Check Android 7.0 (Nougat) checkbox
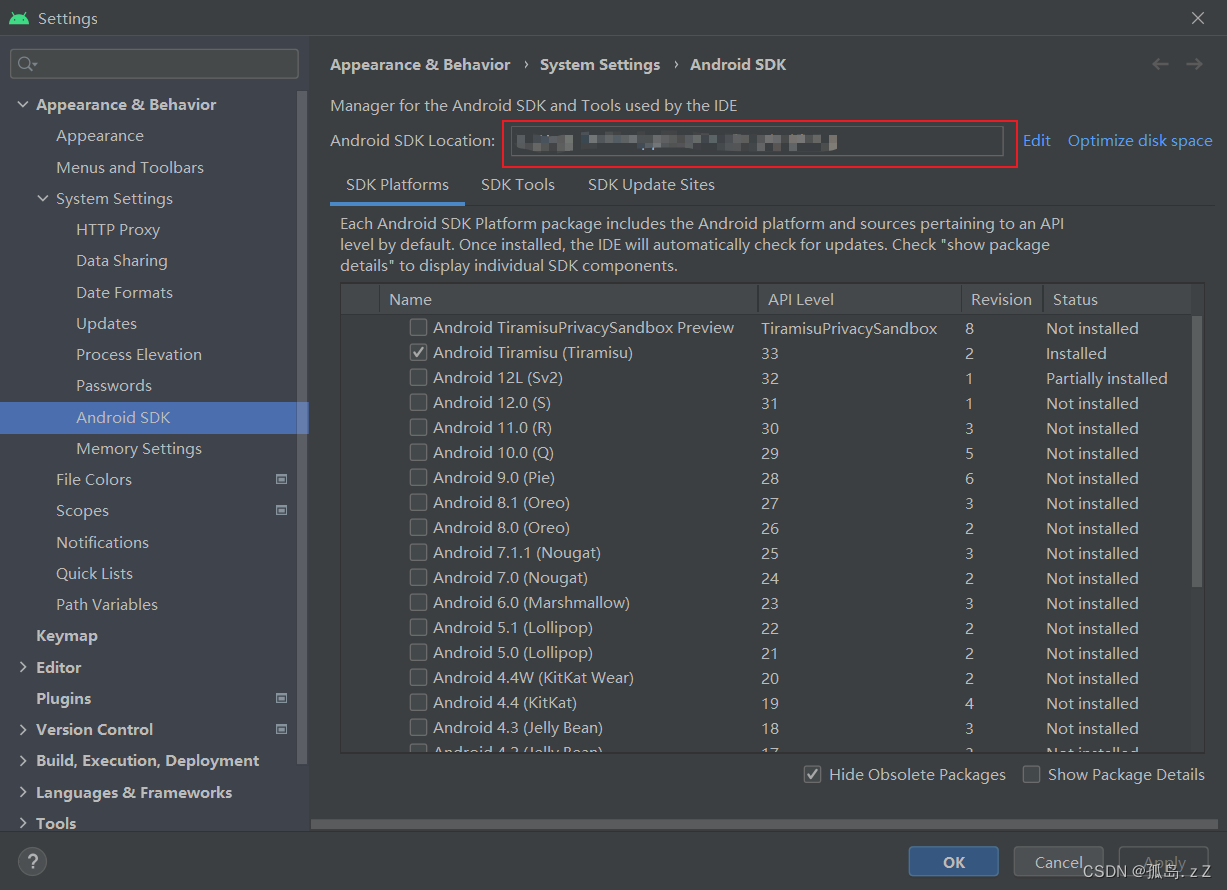This screenshot has width=1227, height=890. (418, 578)
